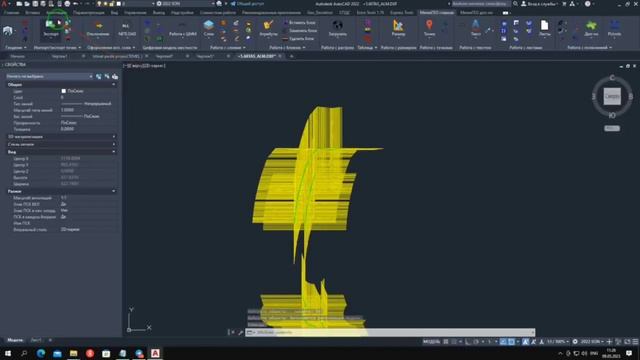This screenshot has width=640, height=360.
Task: Toggle the highlighted object snap button in the status bar
Action: point(511,342)
